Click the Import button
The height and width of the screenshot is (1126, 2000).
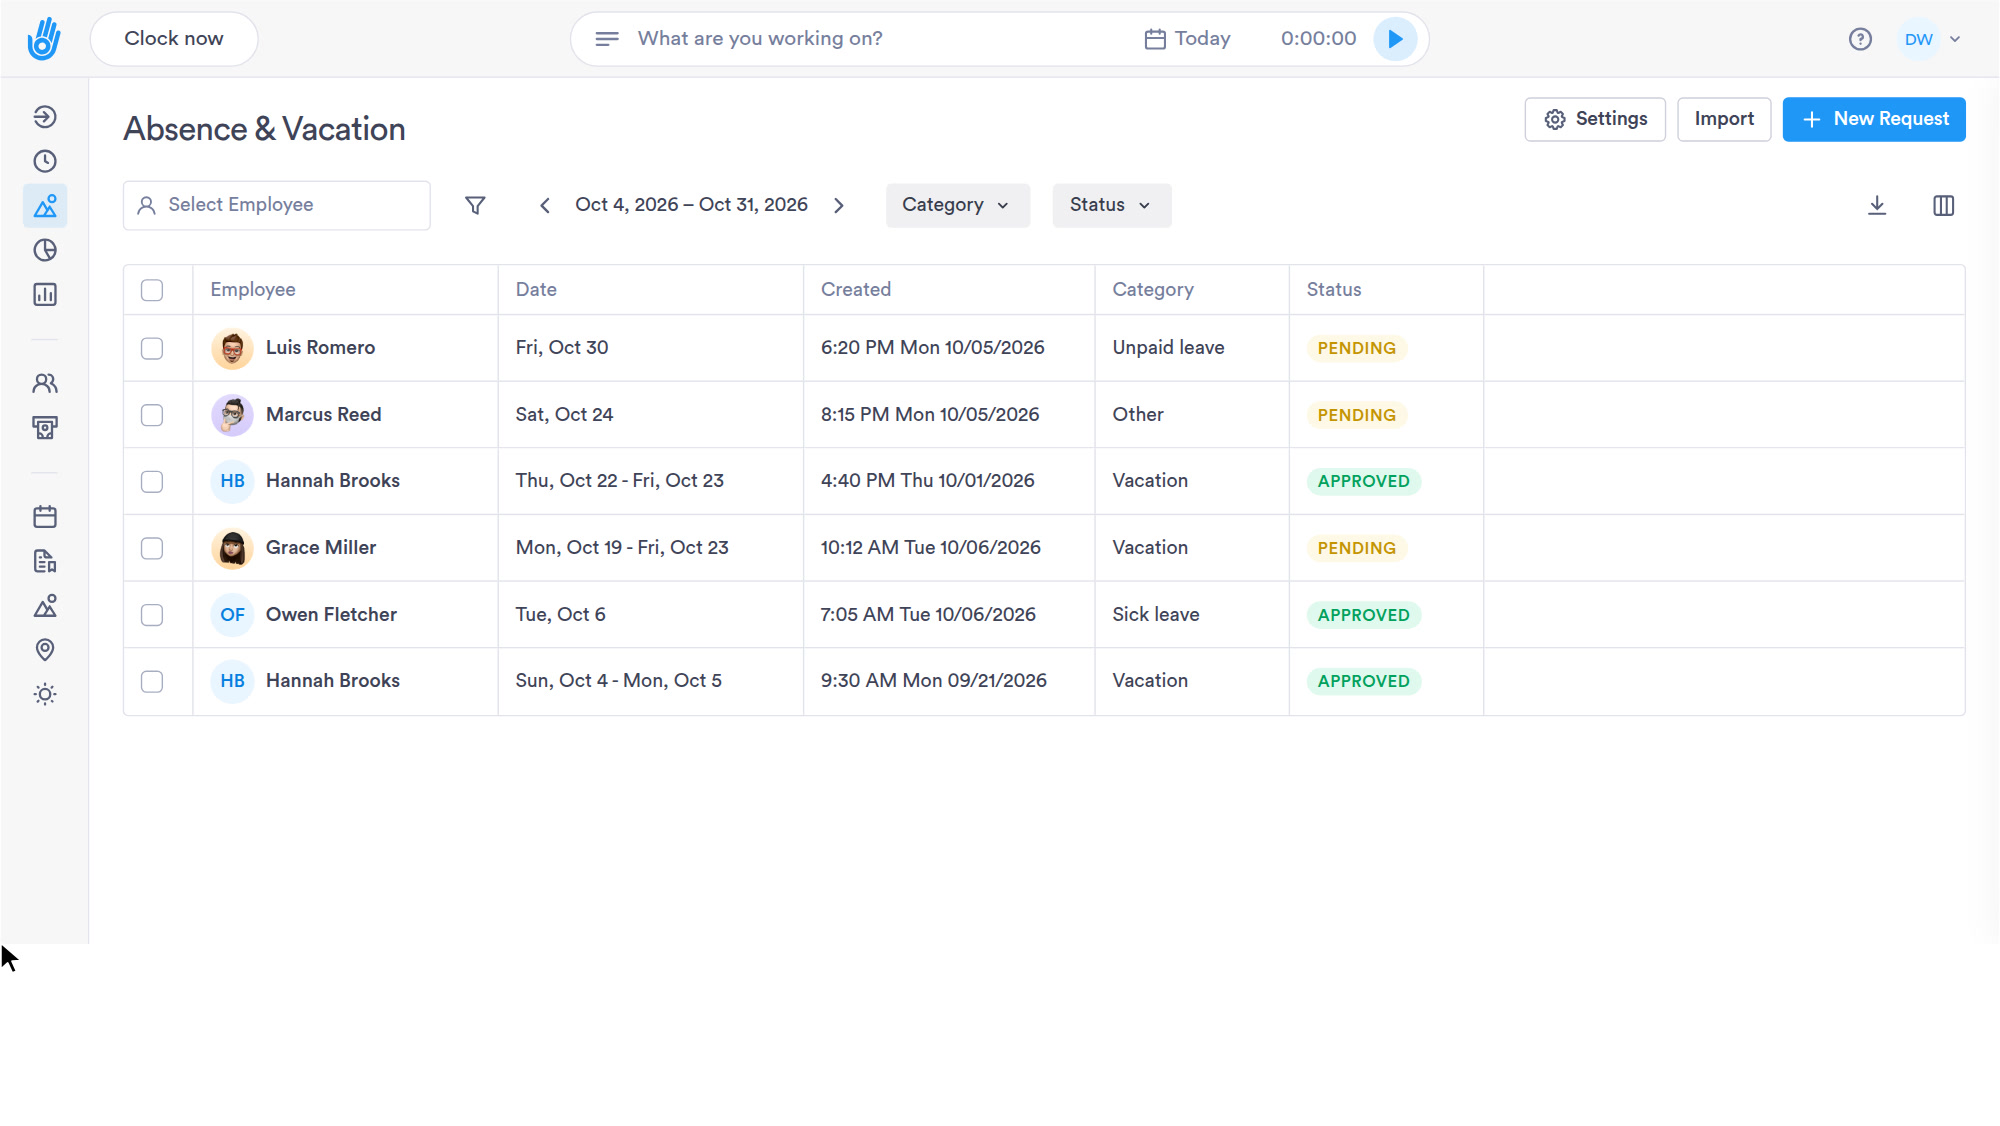click(x=1724, y=119)
